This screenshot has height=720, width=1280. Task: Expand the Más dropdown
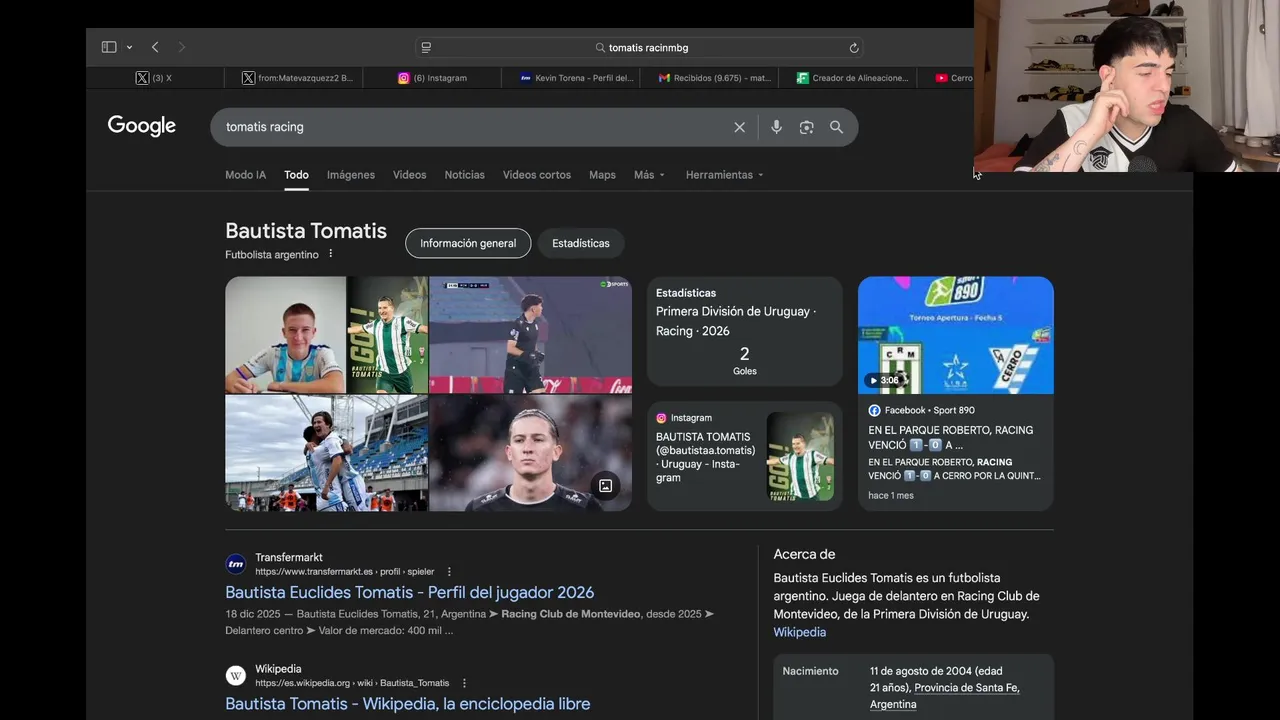649,175
